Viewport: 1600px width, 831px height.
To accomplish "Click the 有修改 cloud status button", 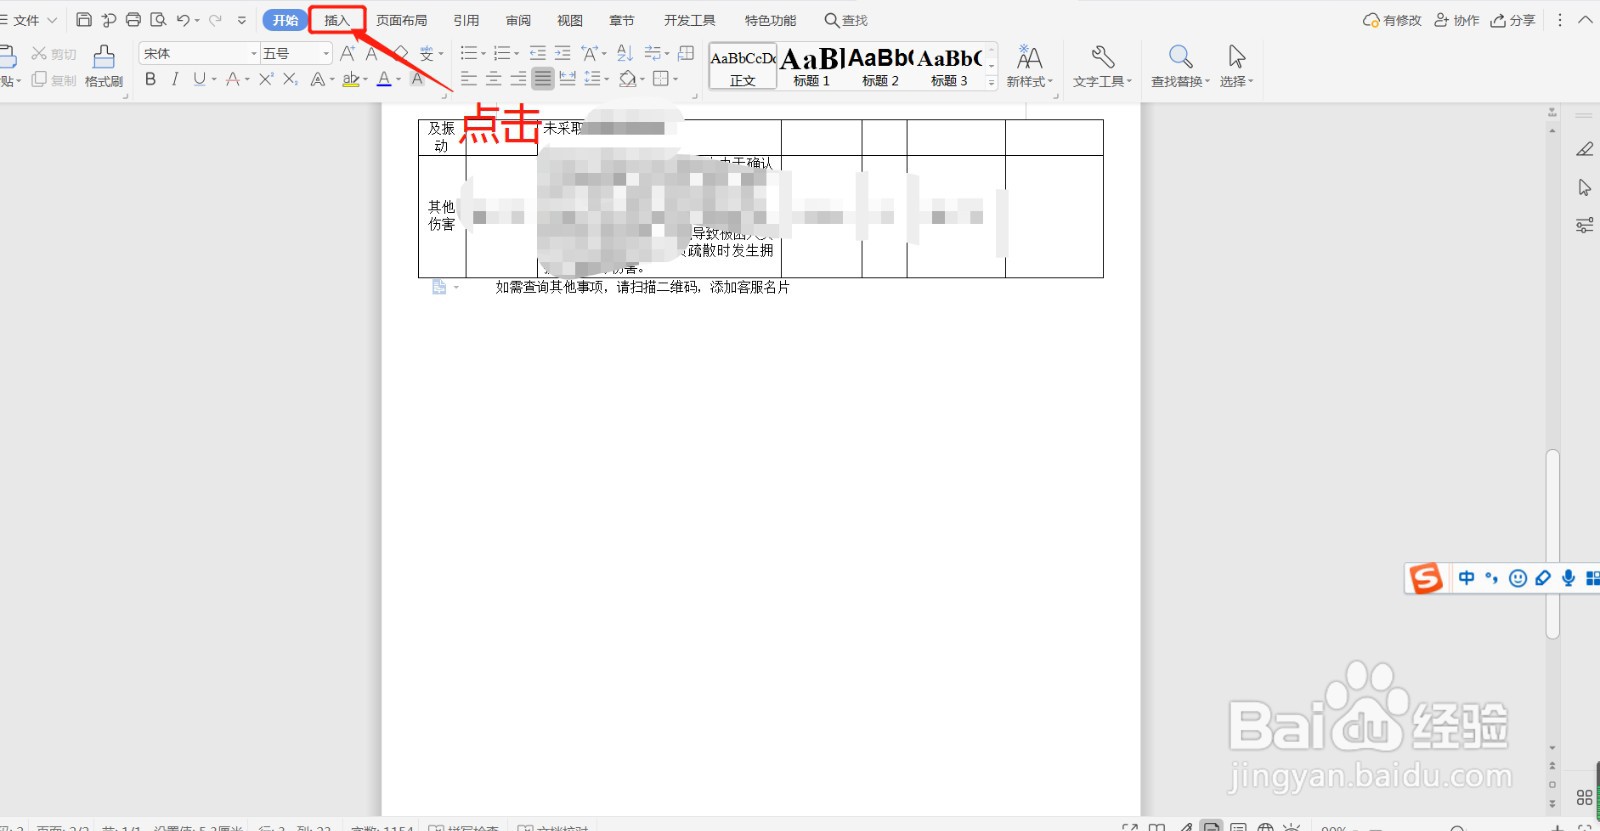I will click(x=1392, y=20).
